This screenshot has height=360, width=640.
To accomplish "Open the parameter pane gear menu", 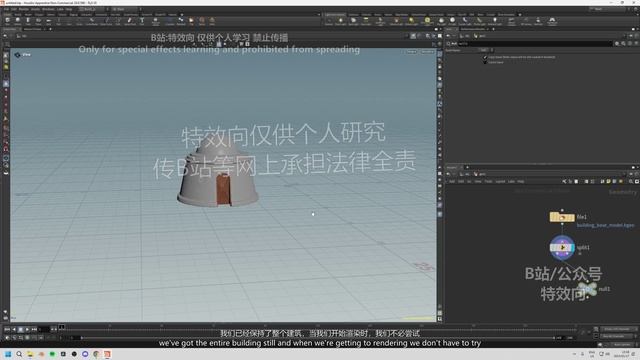I will point(617,43).
